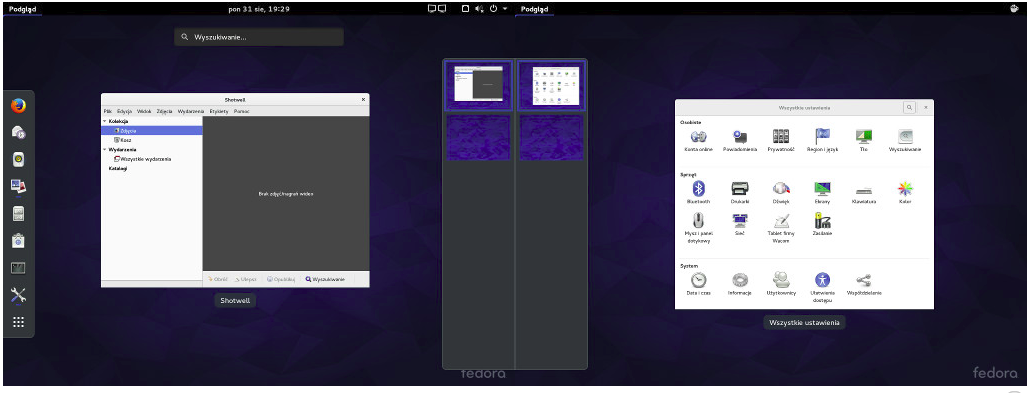This screenshot has width=1032, height=393.
Task: Open Mysz i panel dotykowy settings
Action: [698, 228]
